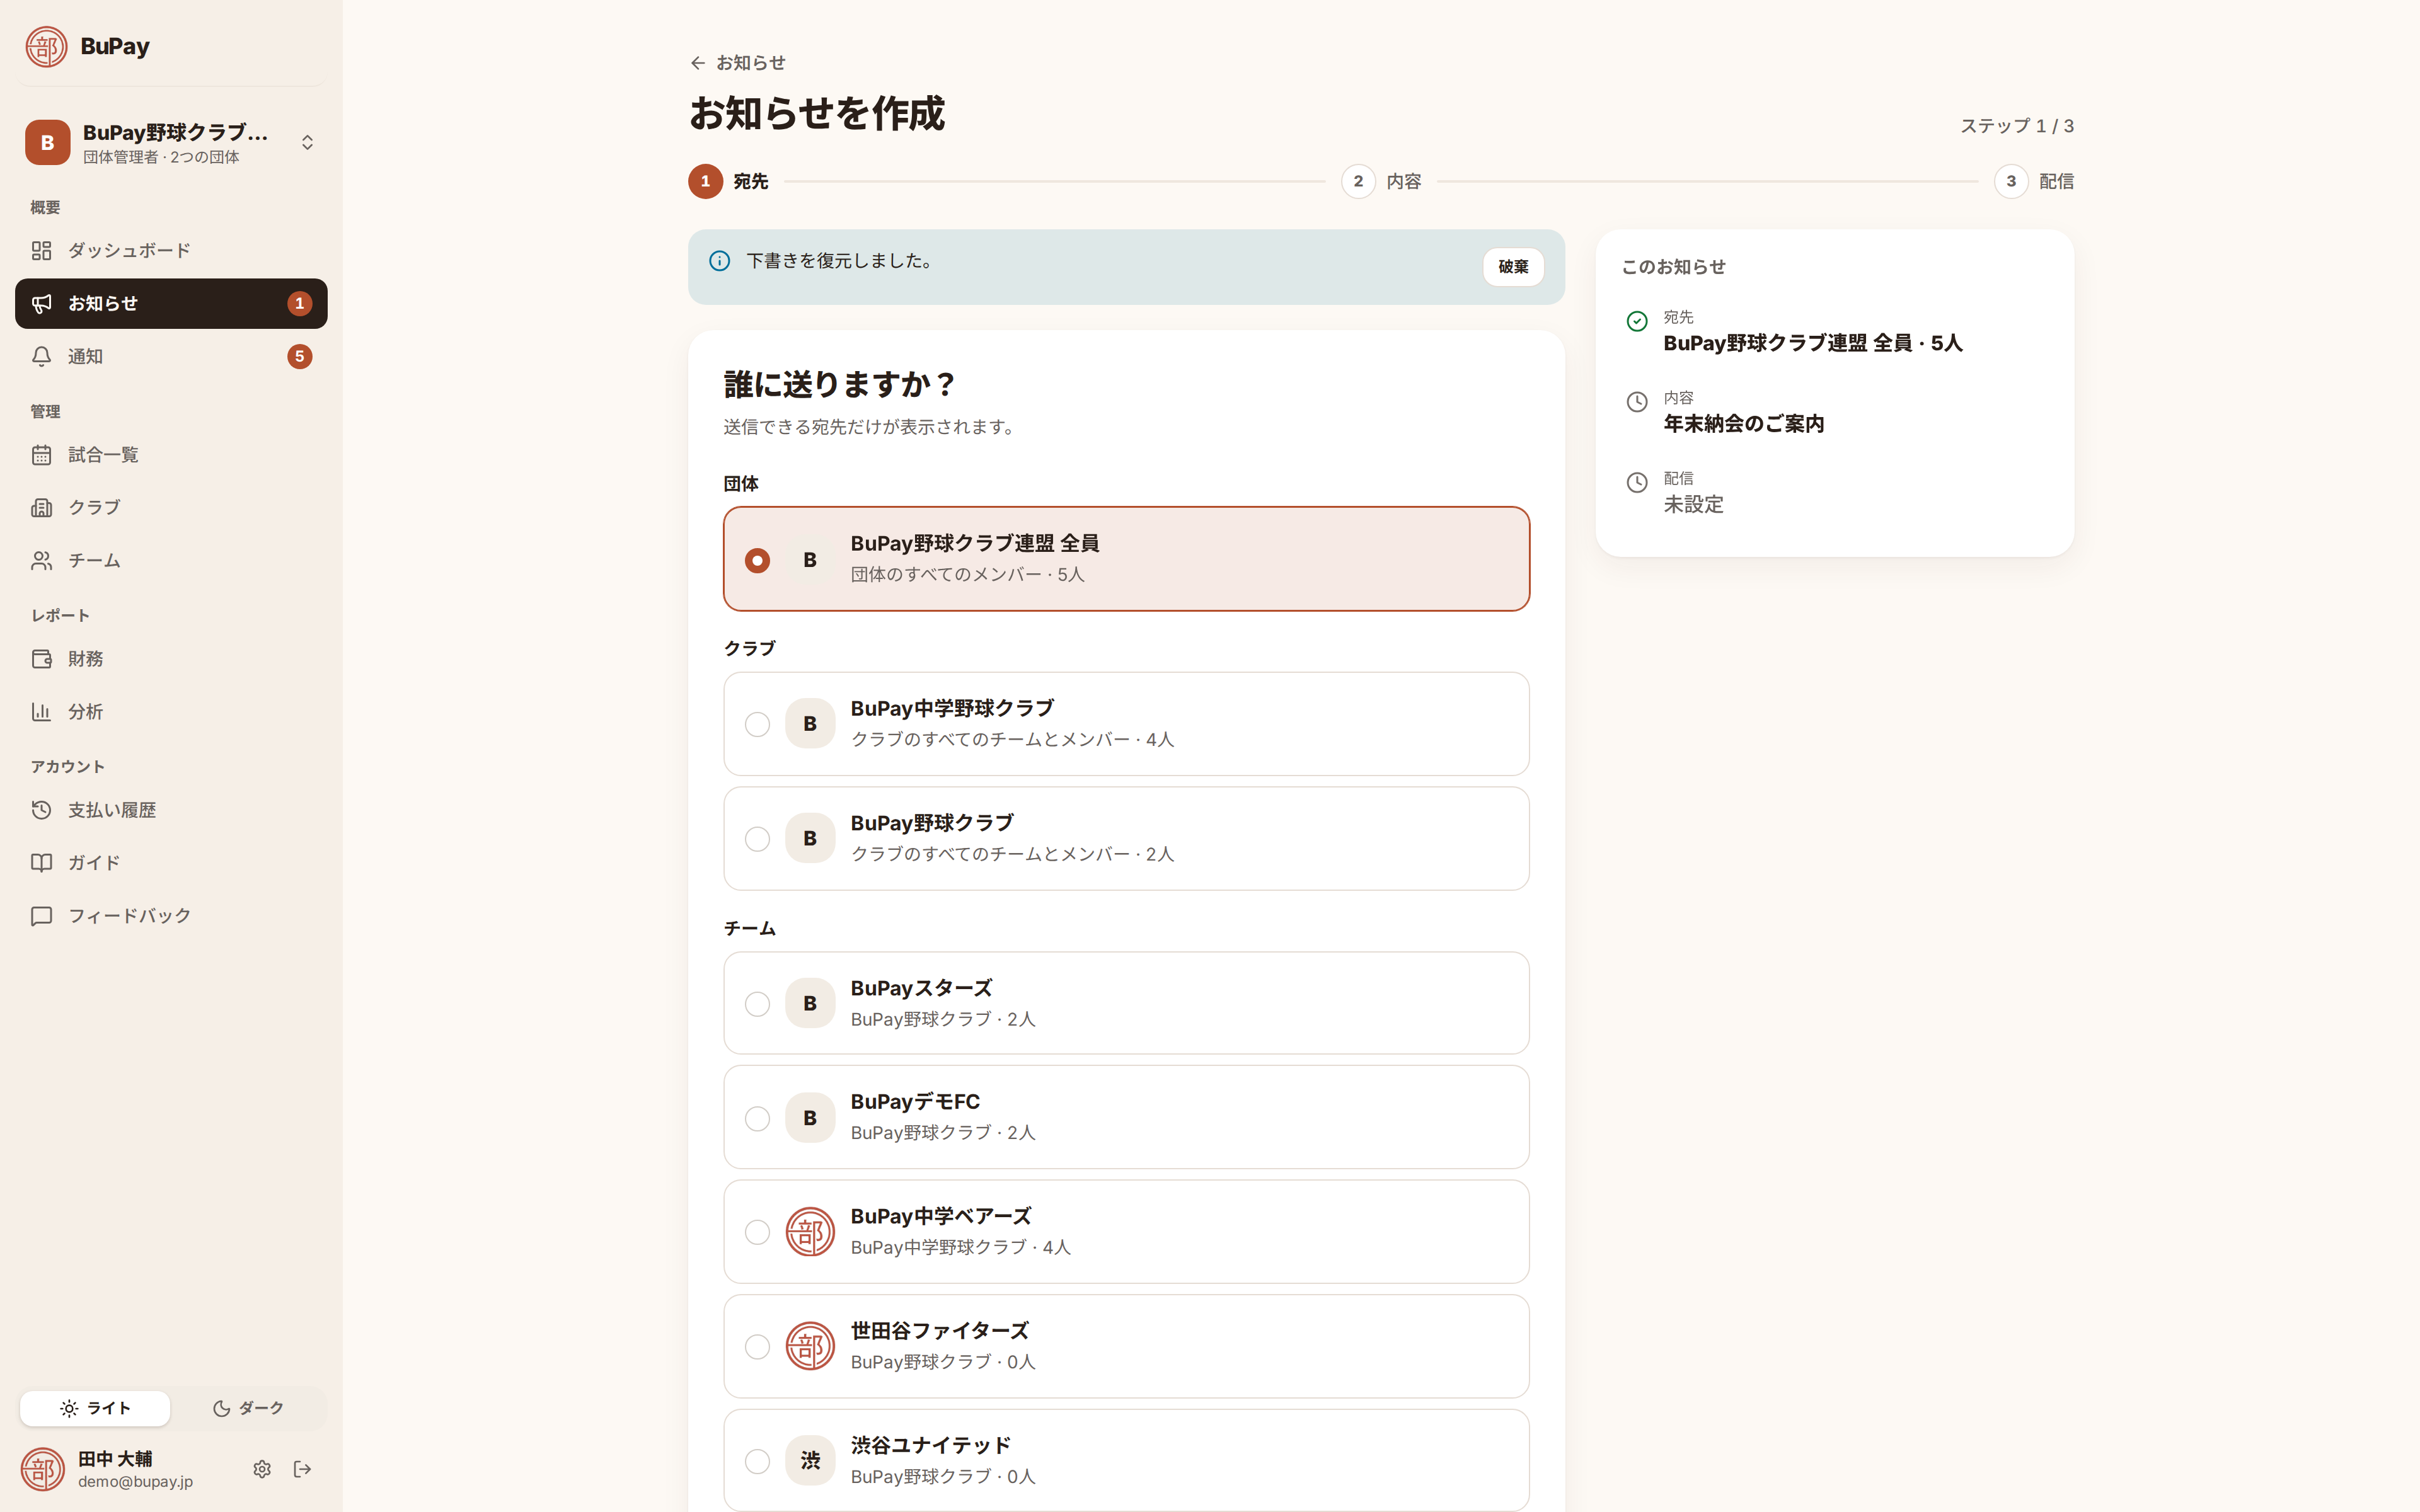Viewport: 2420px width, 1512px height.
Task: Switch to ダーク theme
Action: [248, 1408]
